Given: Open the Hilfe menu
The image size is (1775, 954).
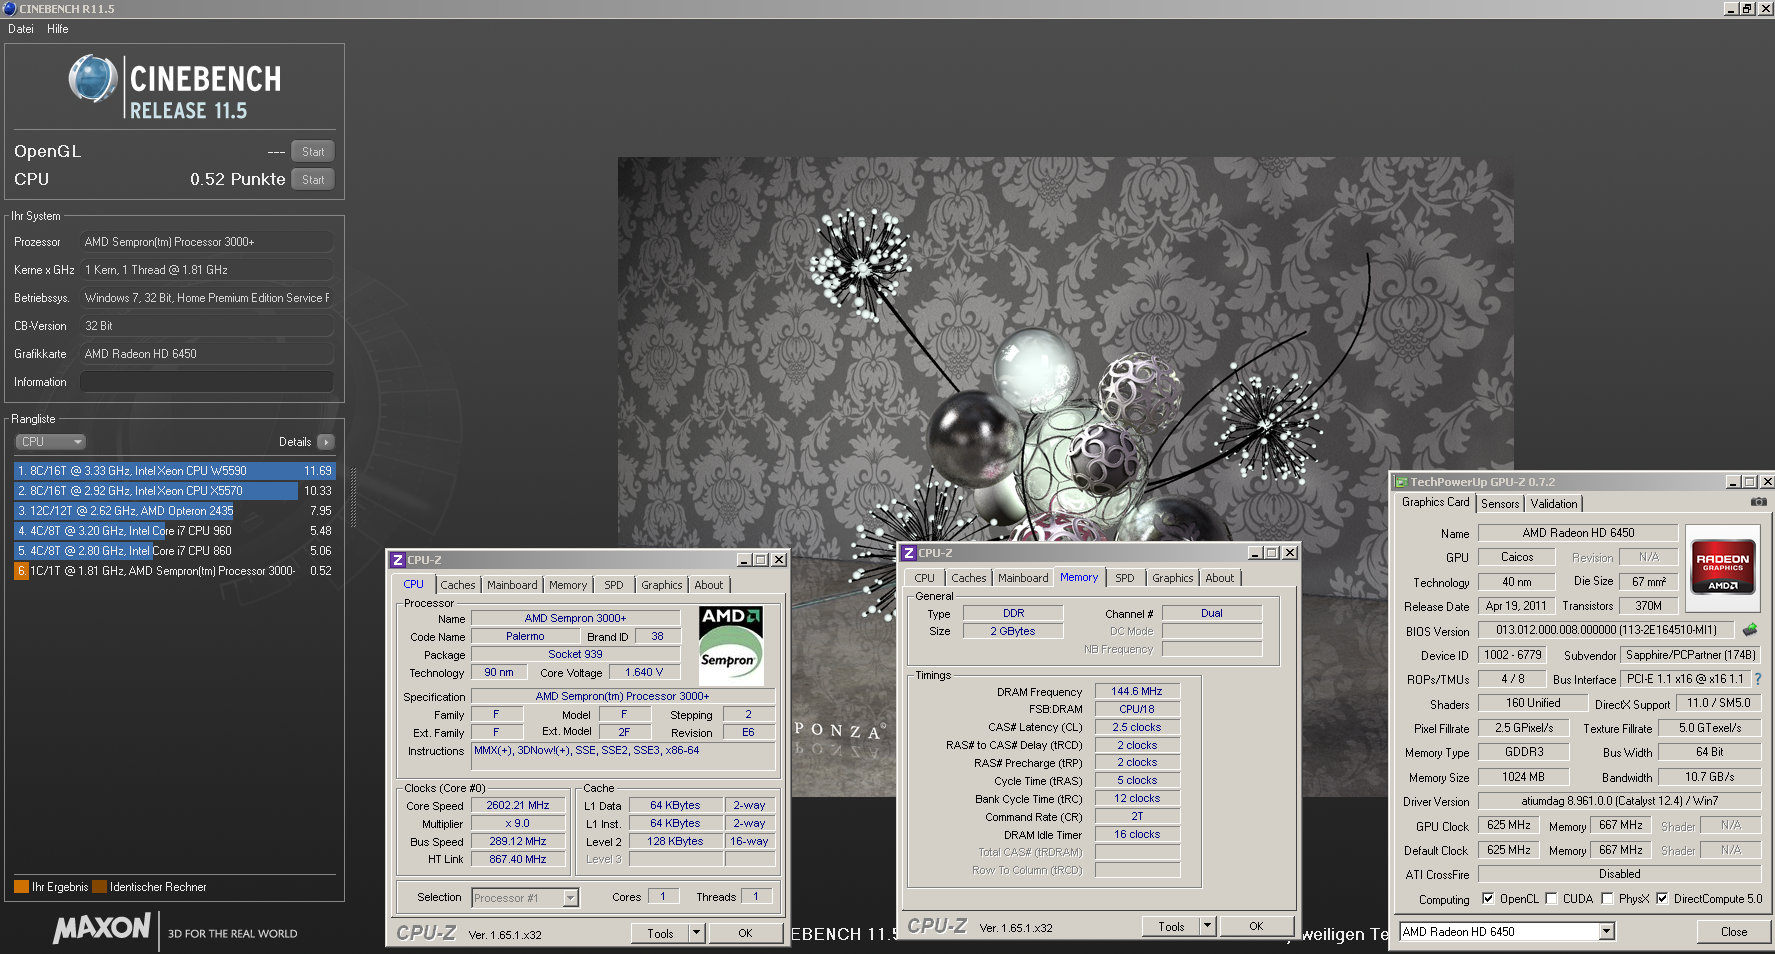Looking at the screenshot, I should click(58, 29).
